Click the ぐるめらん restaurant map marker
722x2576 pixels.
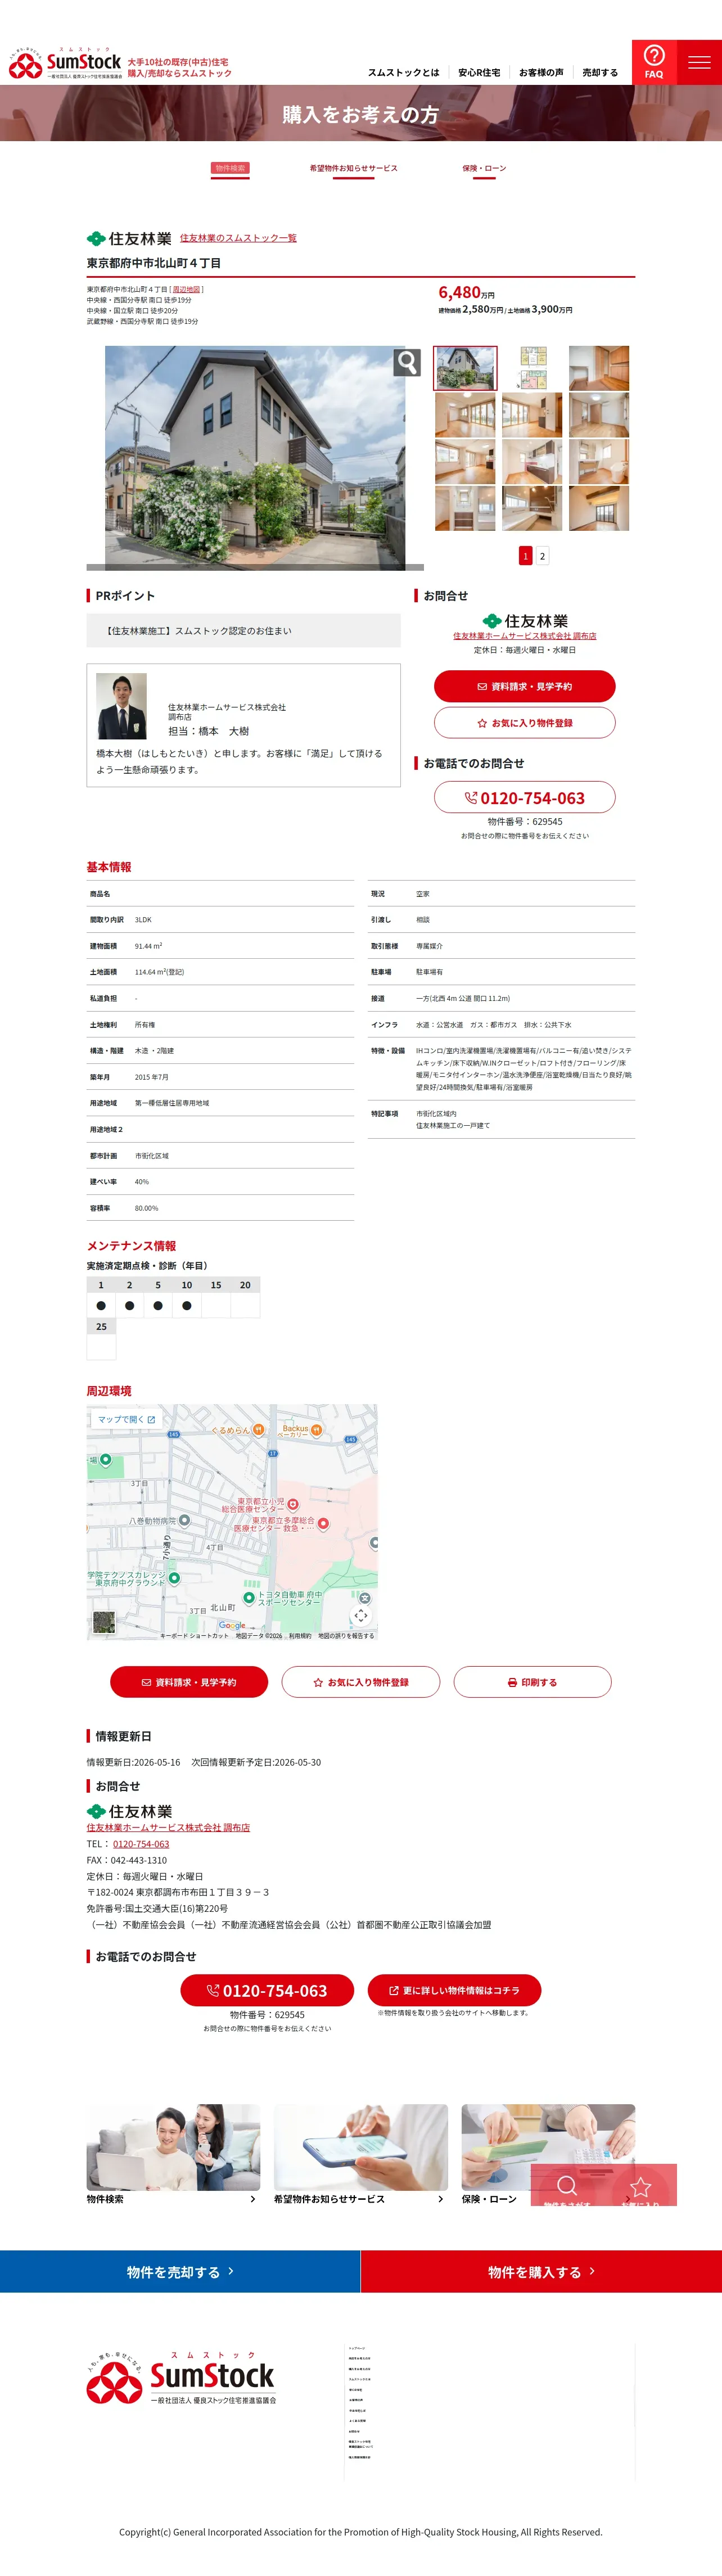(x=258, y=1430)
